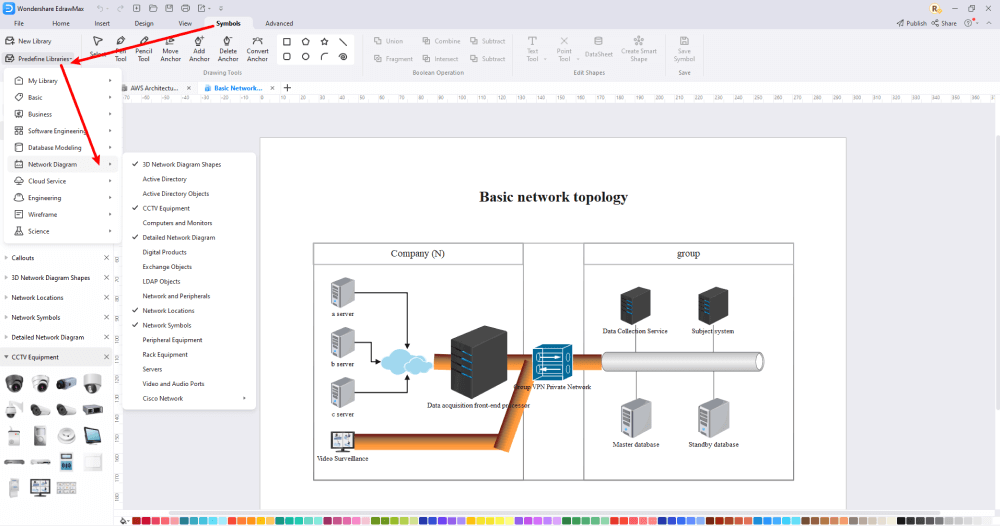Expand the Cisco Network submenu
This screenshot has width=1000, height=526.
click(x=189, y=398)
